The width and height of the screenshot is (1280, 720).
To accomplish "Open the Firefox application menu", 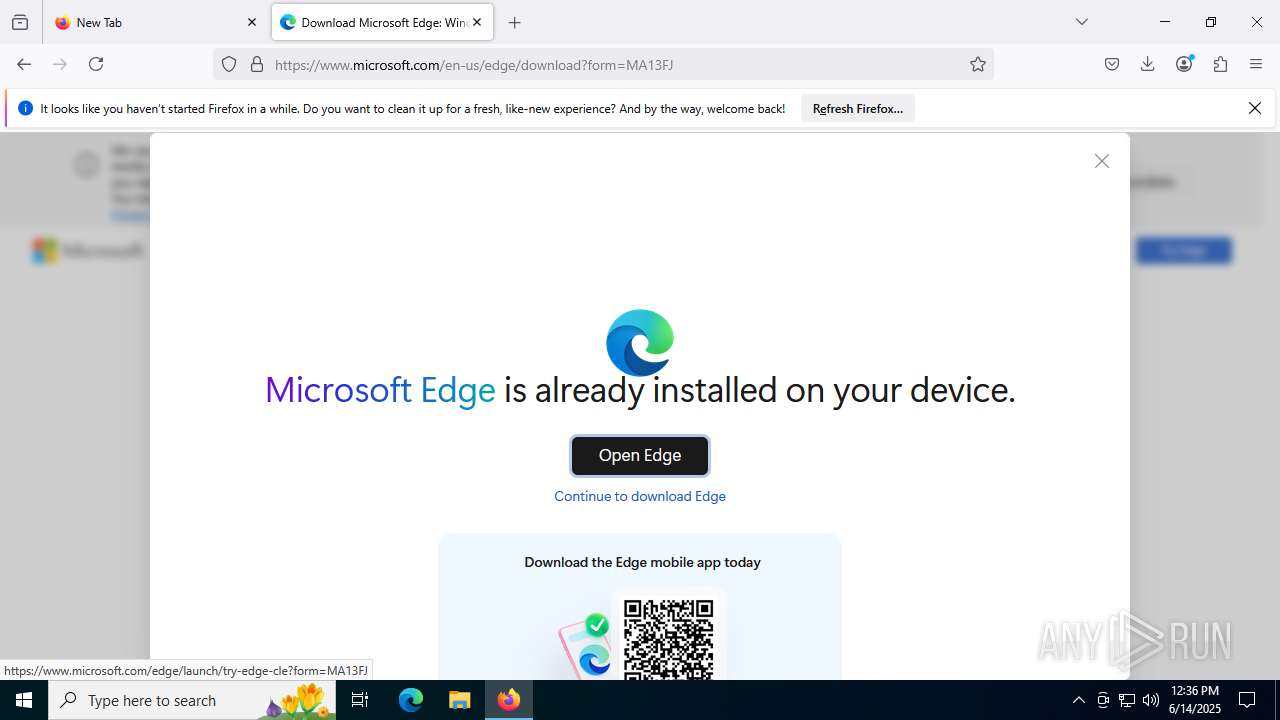I will (1256, 64).
